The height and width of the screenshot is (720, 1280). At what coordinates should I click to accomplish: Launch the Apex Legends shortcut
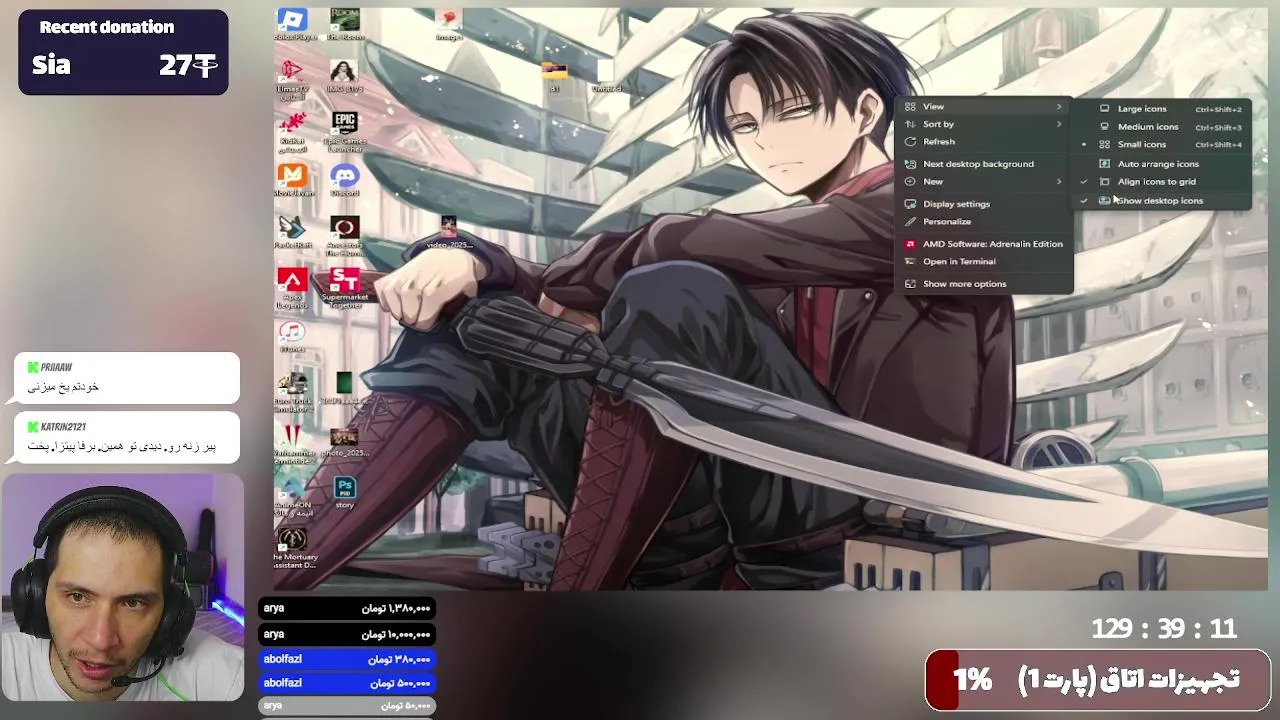pos(293,288)
